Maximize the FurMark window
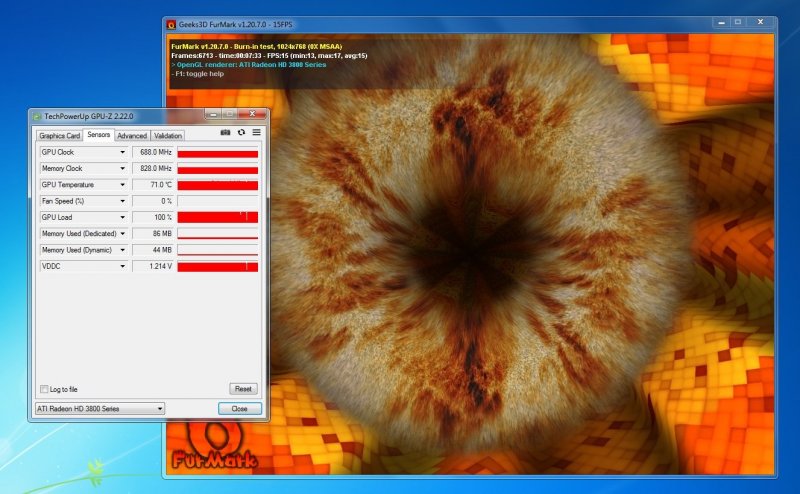 738,21
